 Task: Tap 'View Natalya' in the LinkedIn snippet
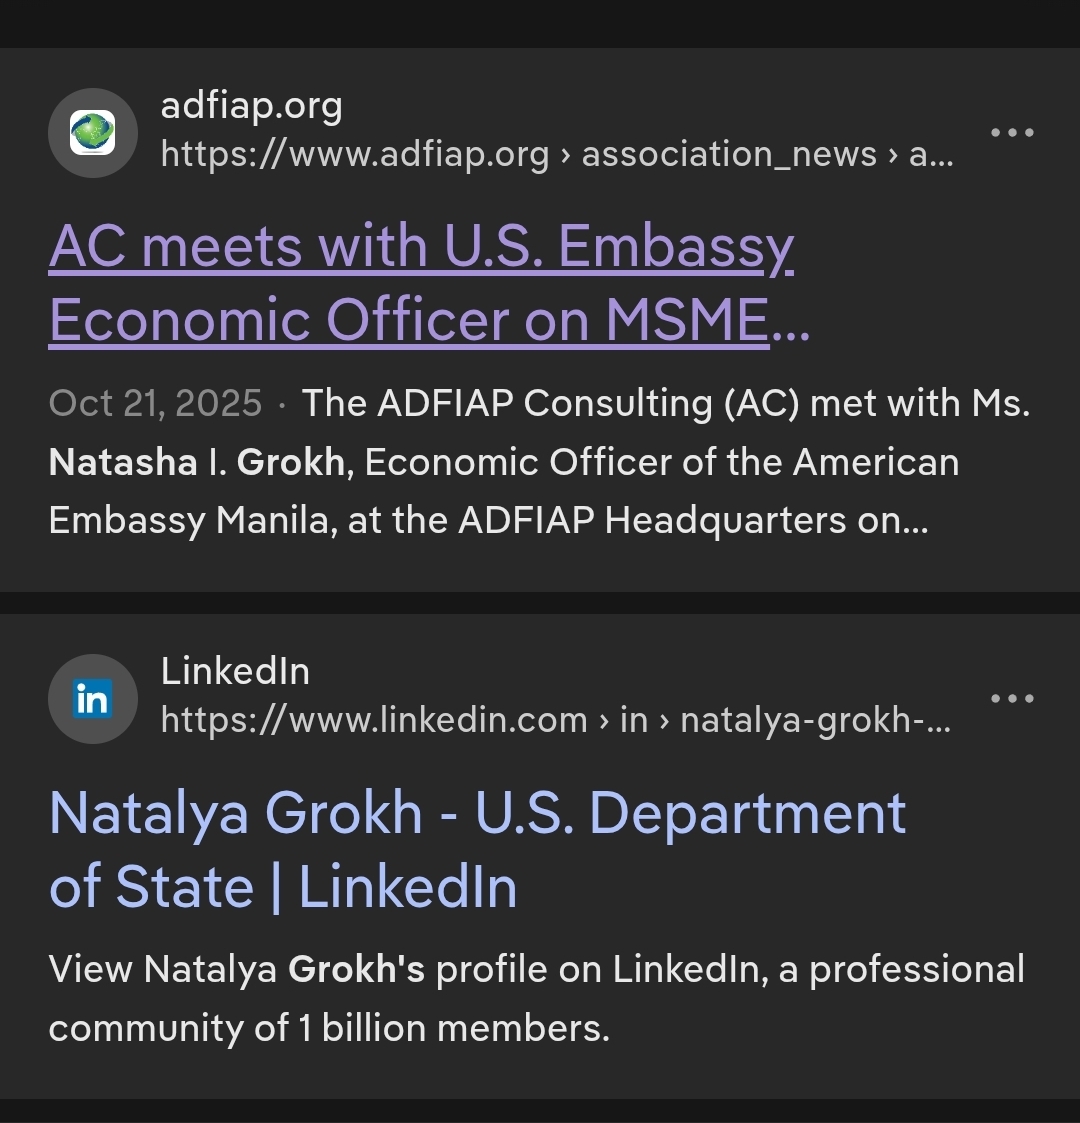tap(162, 969)
